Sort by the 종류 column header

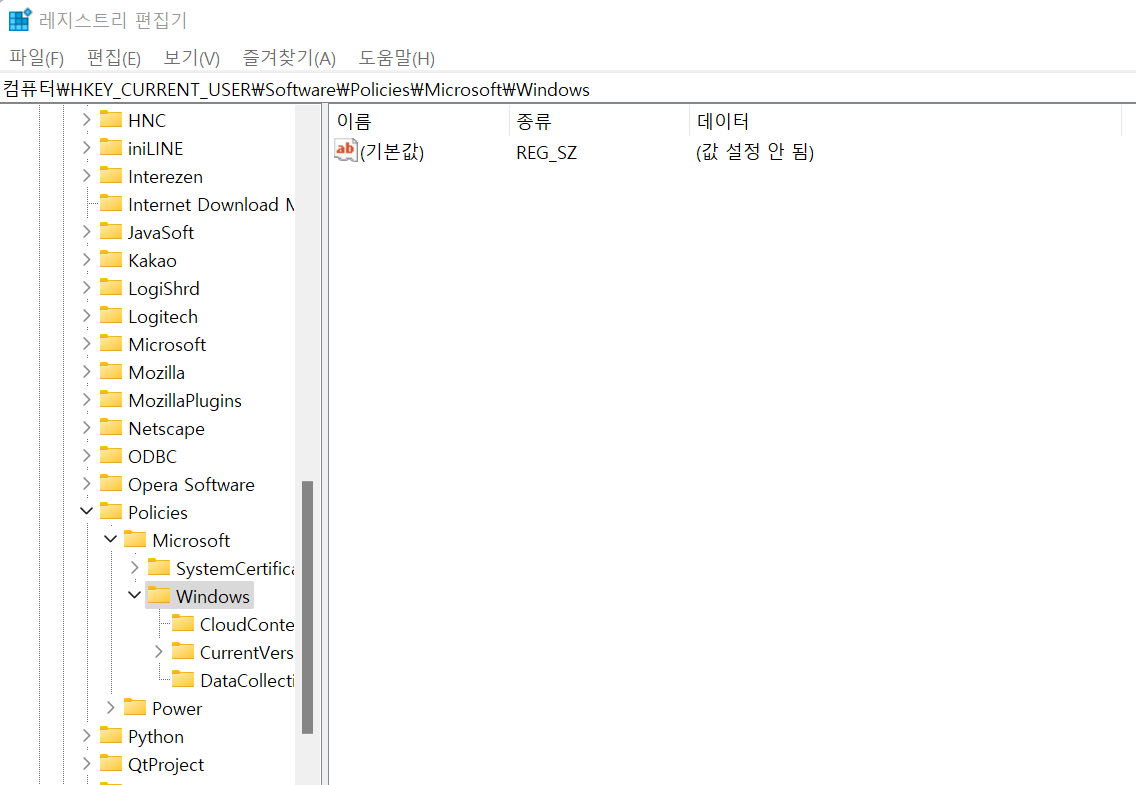[599, 121]
